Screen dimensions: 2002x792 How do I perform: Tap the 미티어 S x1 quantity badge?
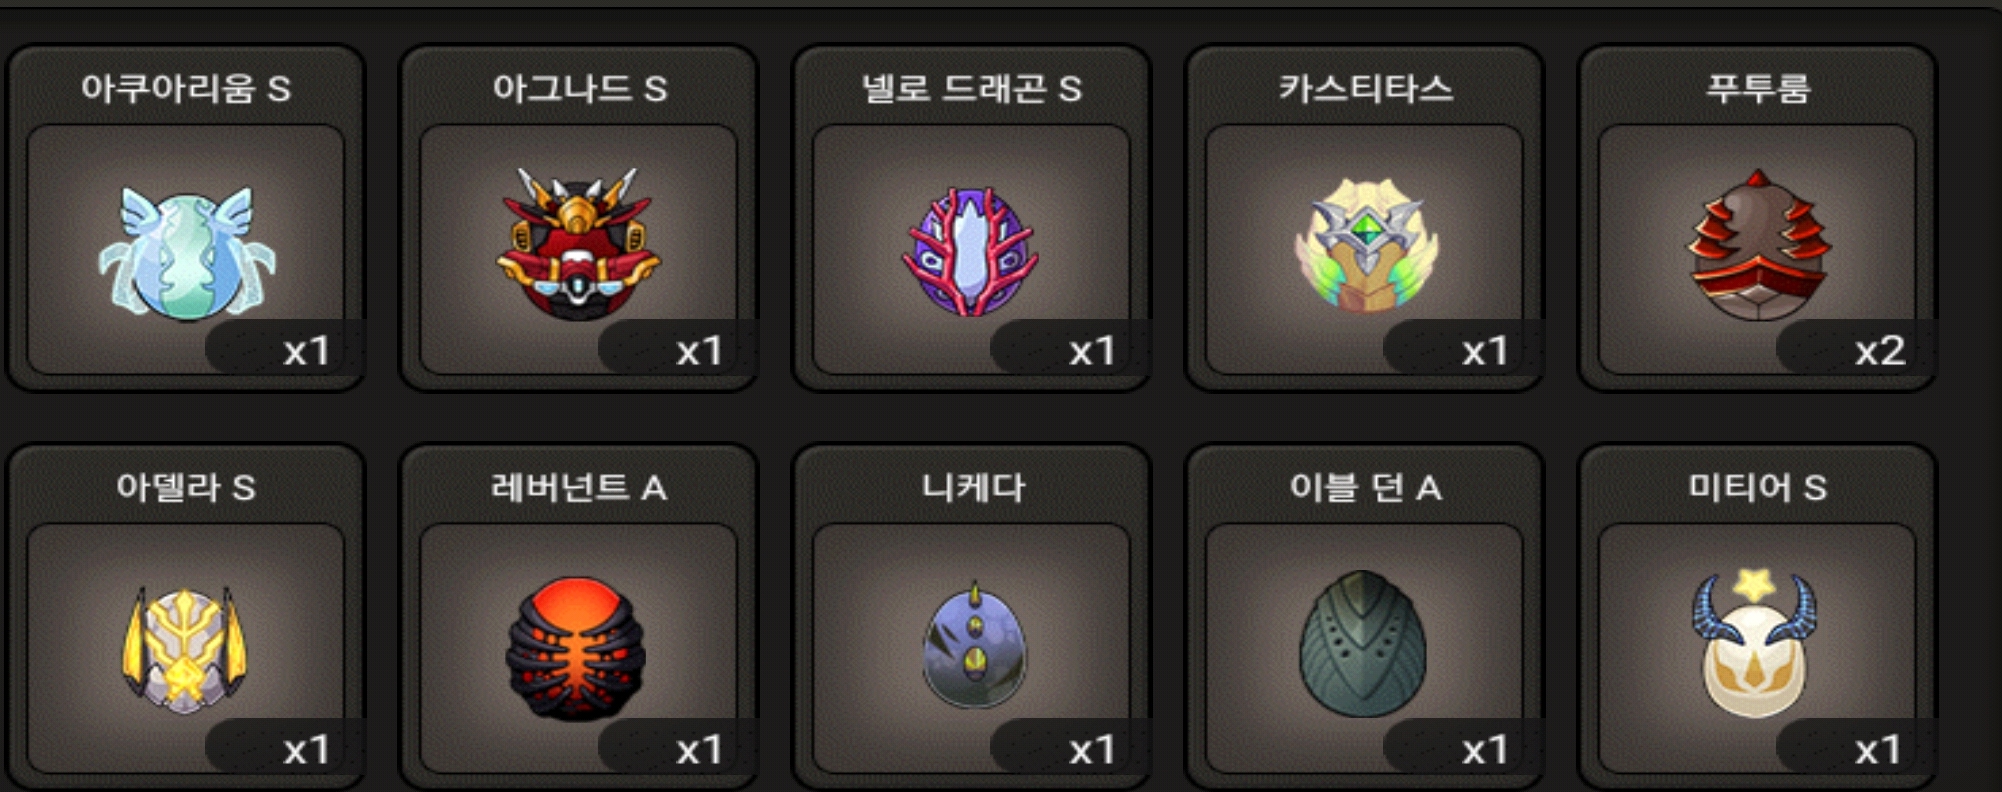coord(1857,748)
